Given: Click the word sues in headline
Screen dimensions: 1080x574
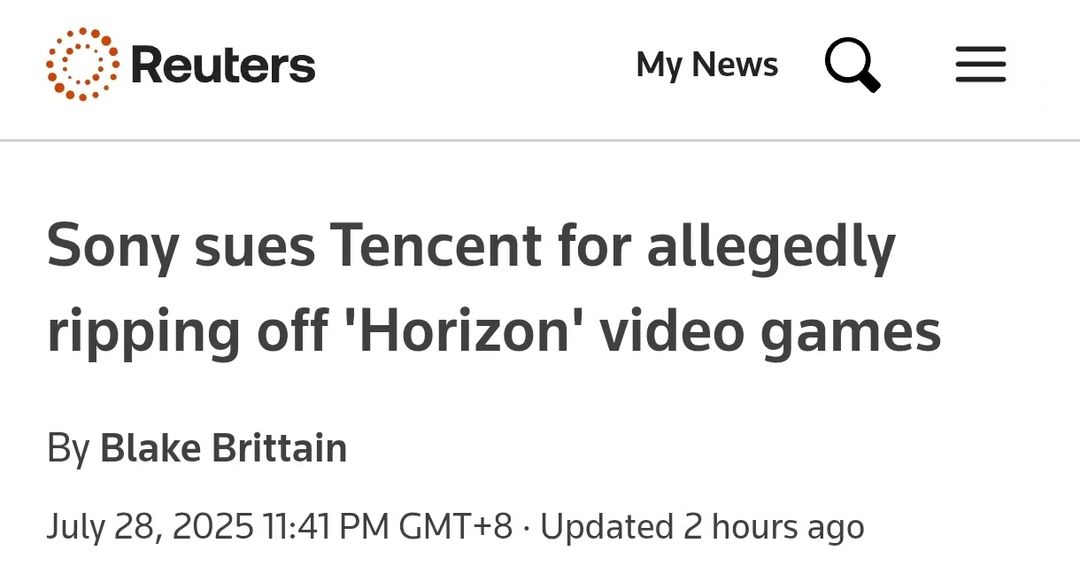Looking at the screenshot, I should (x=255, y=249).
